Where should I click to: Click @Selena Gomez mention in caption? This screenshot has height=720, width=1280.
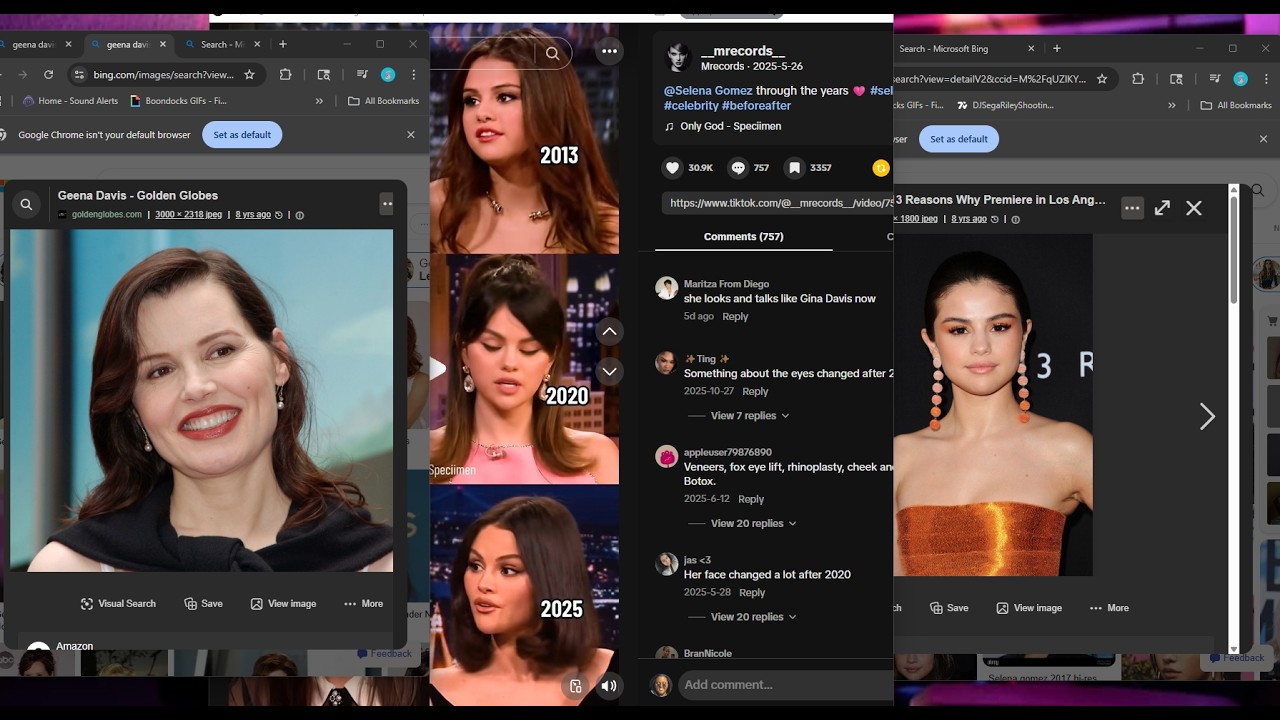(708, 91)
